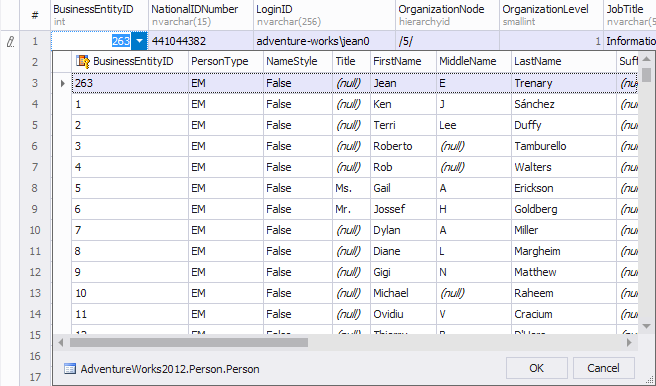This screenshot has width=656, height=386.
Task: Click the first name Ovidiu cell
Action: tap(403, 314)
